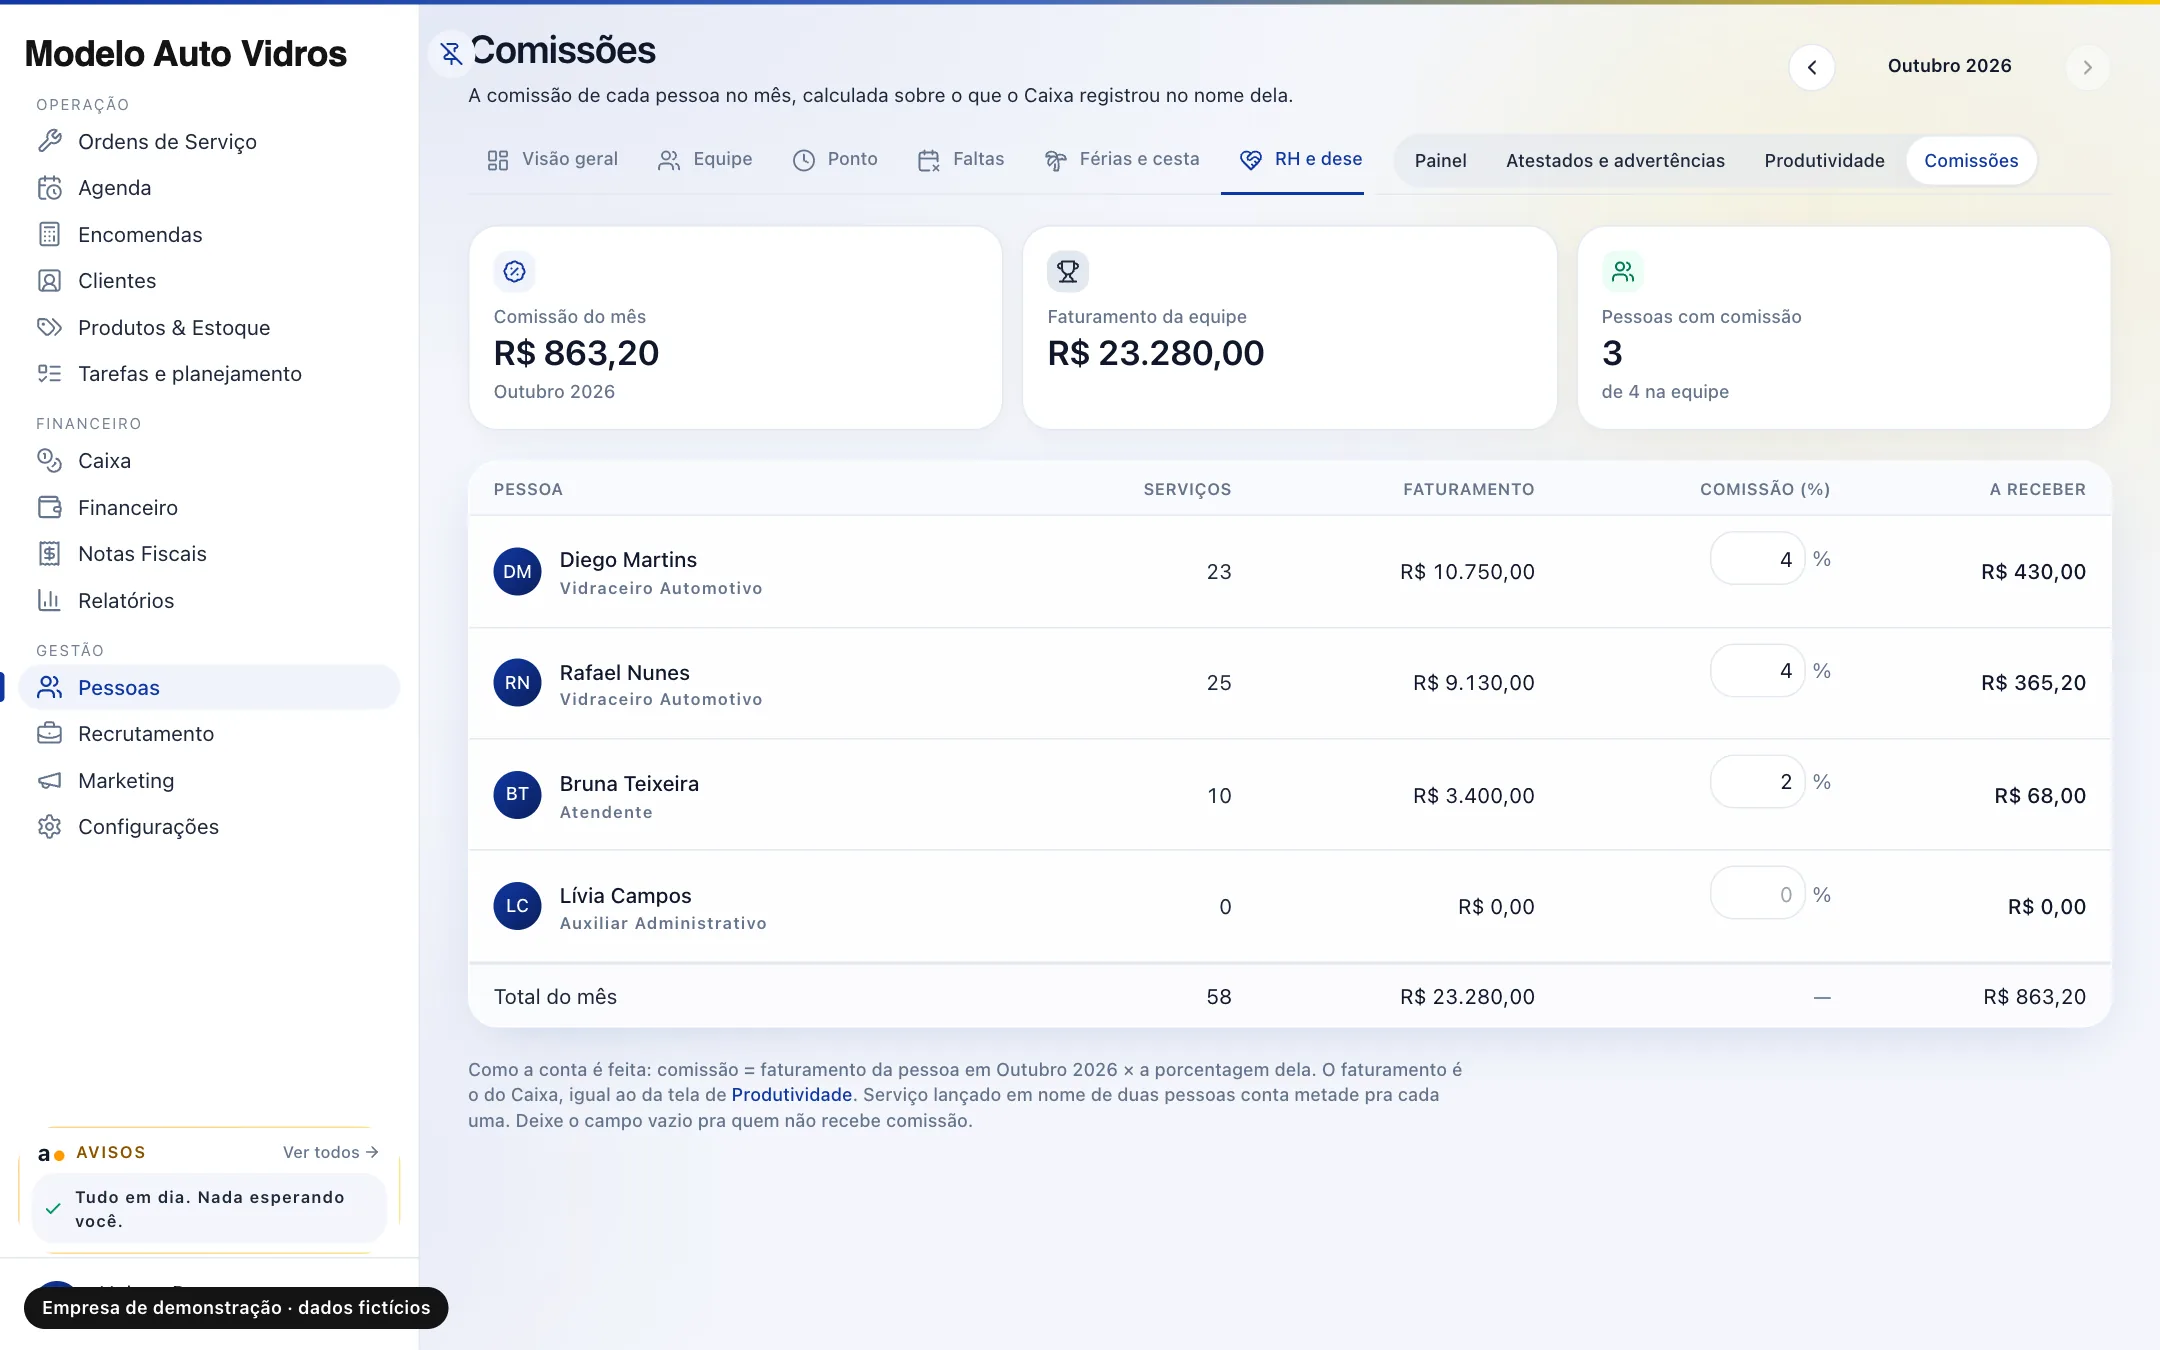2160x1350 pixels.
Task: Click the LC avatar for Lívia Campos
Action: click(x=517, y=906)
